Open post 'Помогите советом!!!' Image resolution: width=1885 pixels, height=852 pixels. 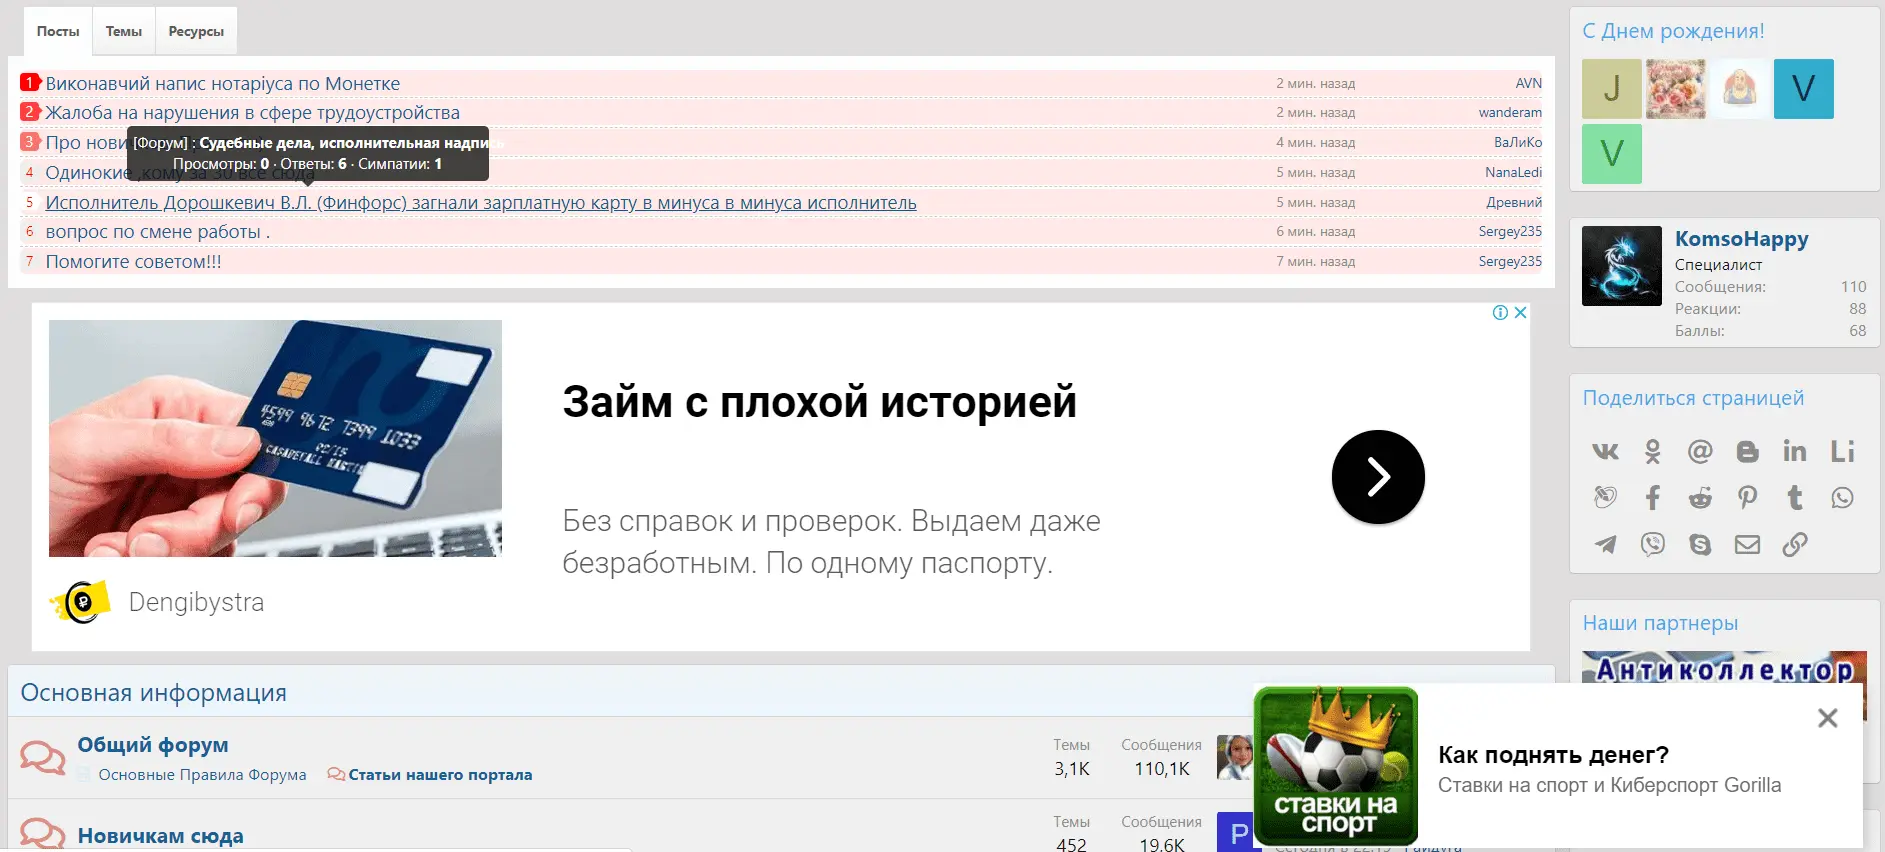[x=134, y=262]
